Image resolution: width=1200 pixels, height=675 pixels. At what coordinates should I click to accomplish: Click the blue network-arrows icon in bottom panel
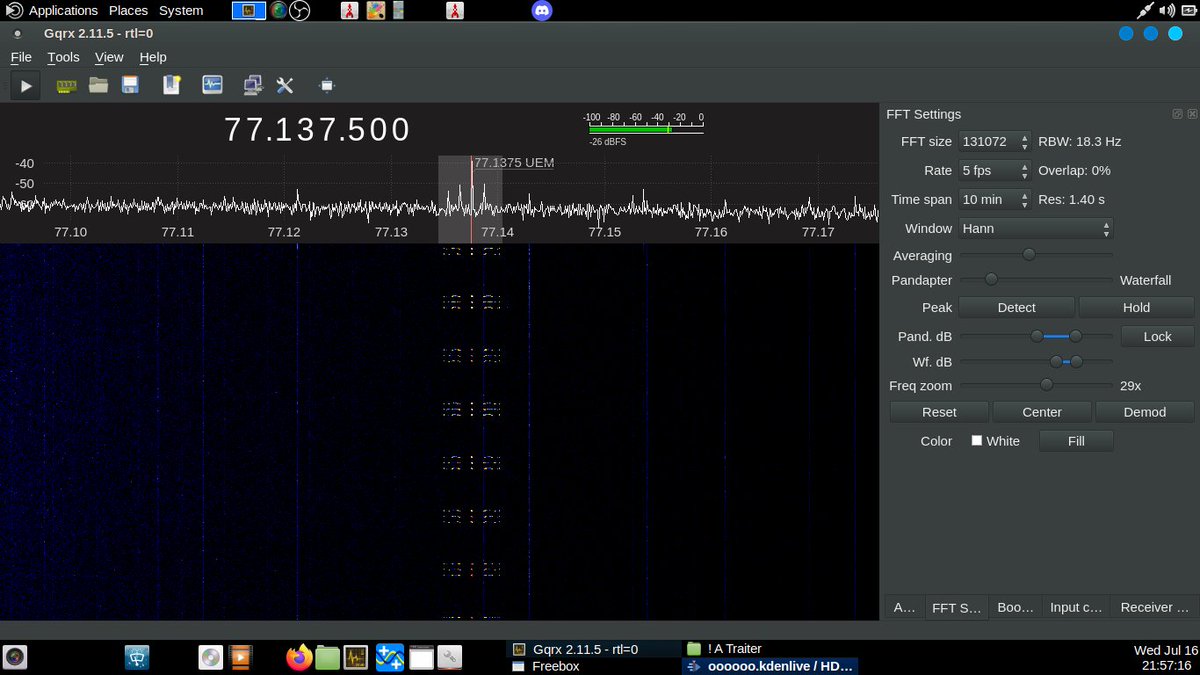click(389, 657)
